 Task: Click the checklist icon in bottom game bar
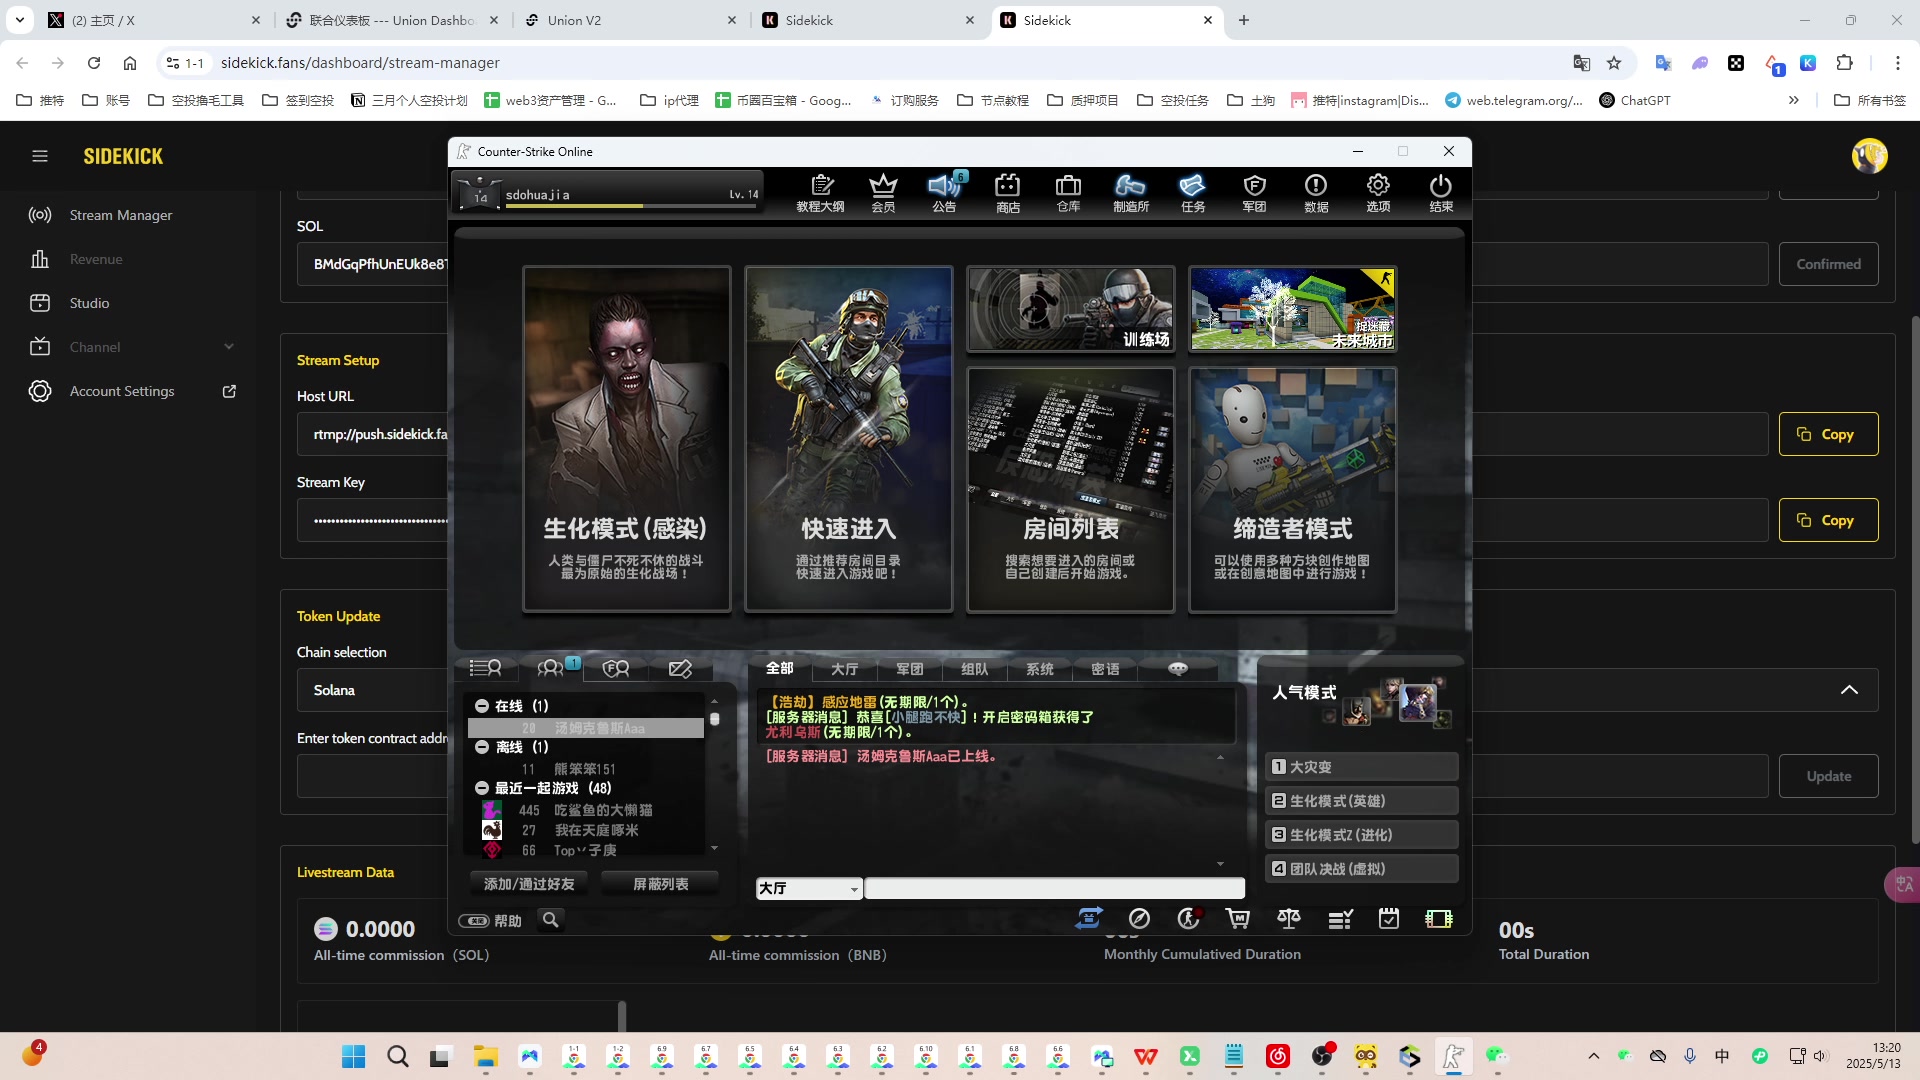click(1340, 919)
